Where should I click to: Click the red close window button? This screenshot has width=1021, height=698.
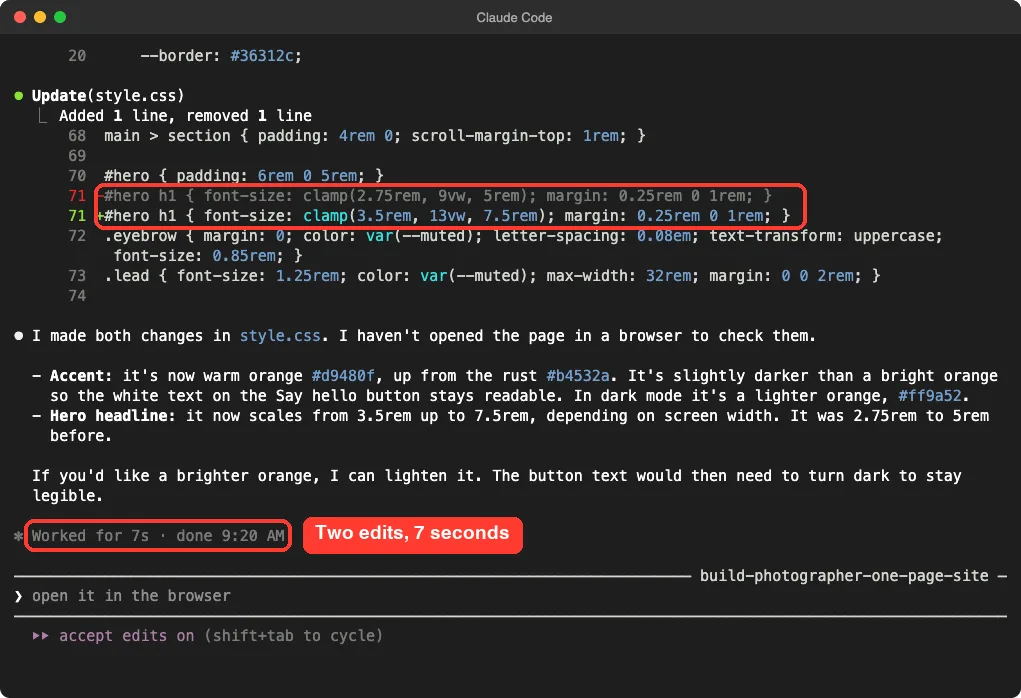[20, 17]
